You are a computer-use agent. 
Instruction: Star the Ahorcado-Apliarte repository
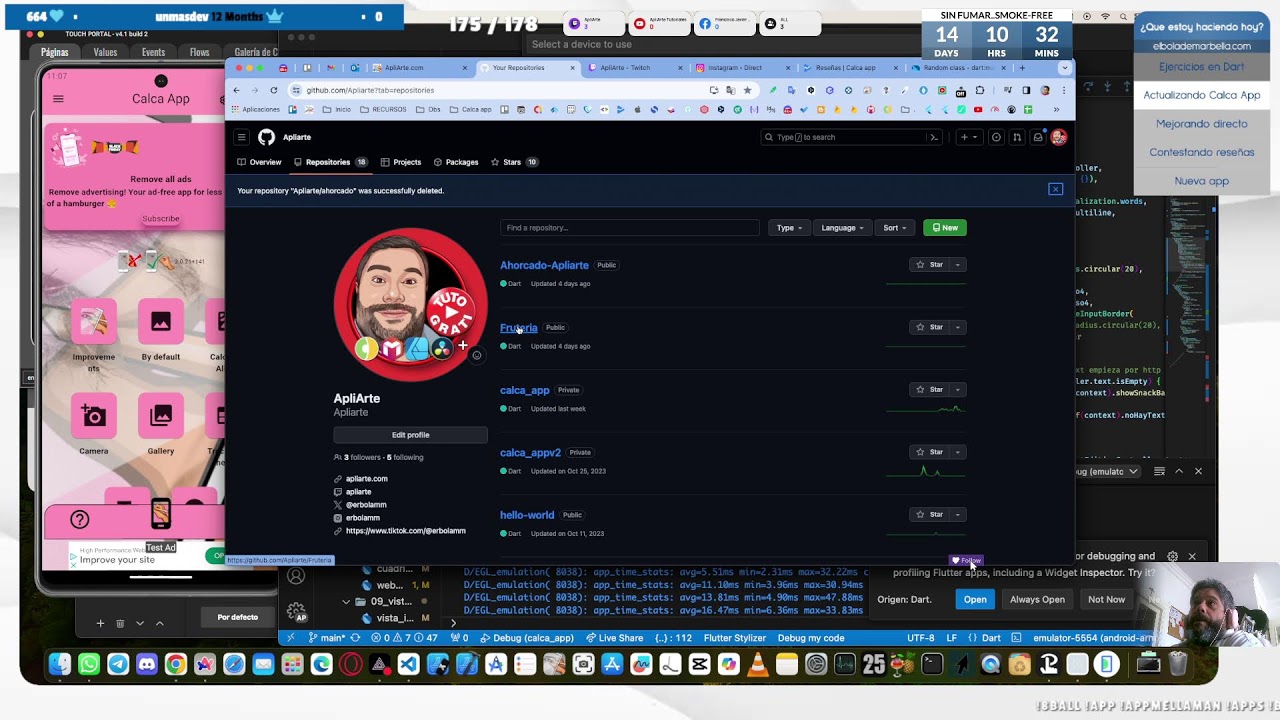point(929,265)
